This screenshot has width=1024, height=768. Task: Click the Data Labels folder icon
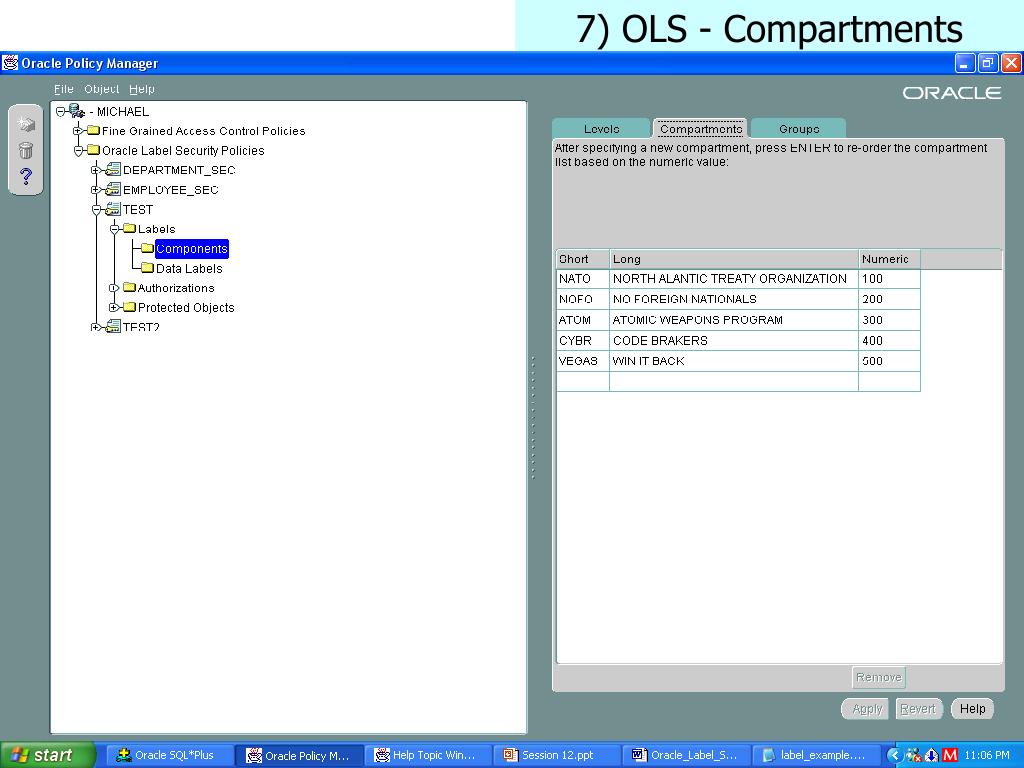(148, 268)
